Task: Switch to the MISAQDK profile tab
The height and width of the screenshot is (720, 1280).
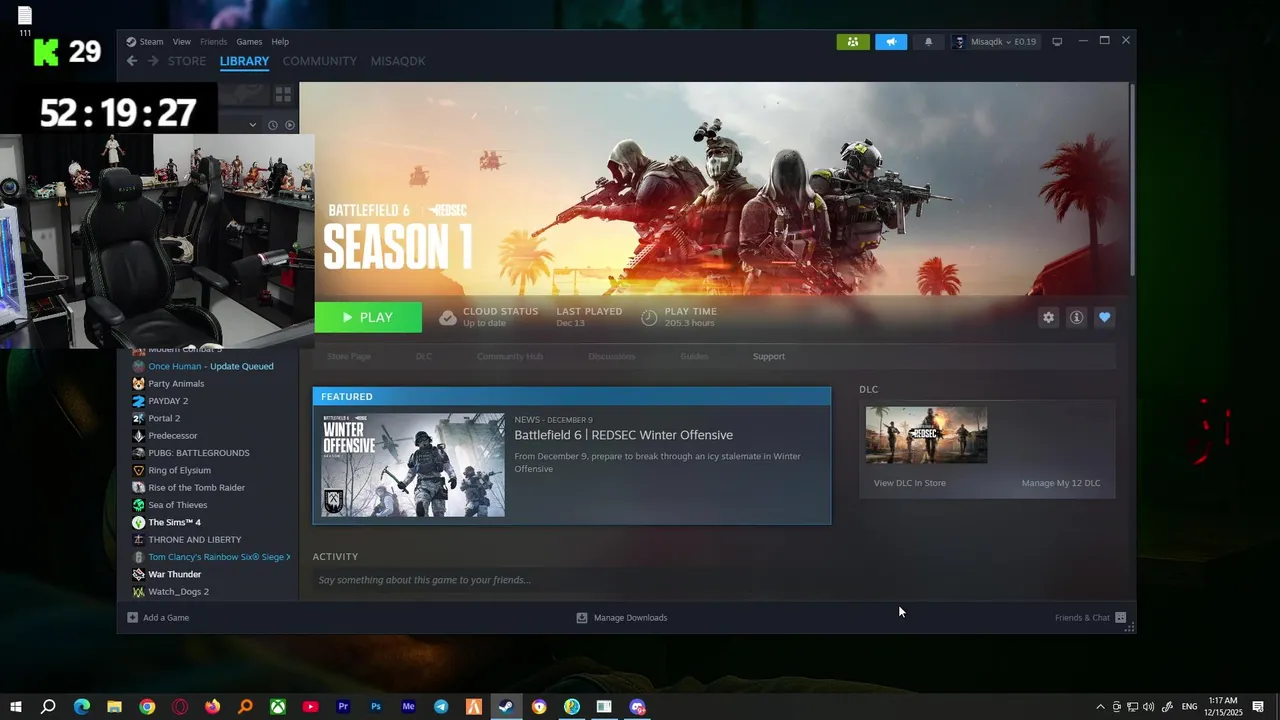Action: [398, 61]
